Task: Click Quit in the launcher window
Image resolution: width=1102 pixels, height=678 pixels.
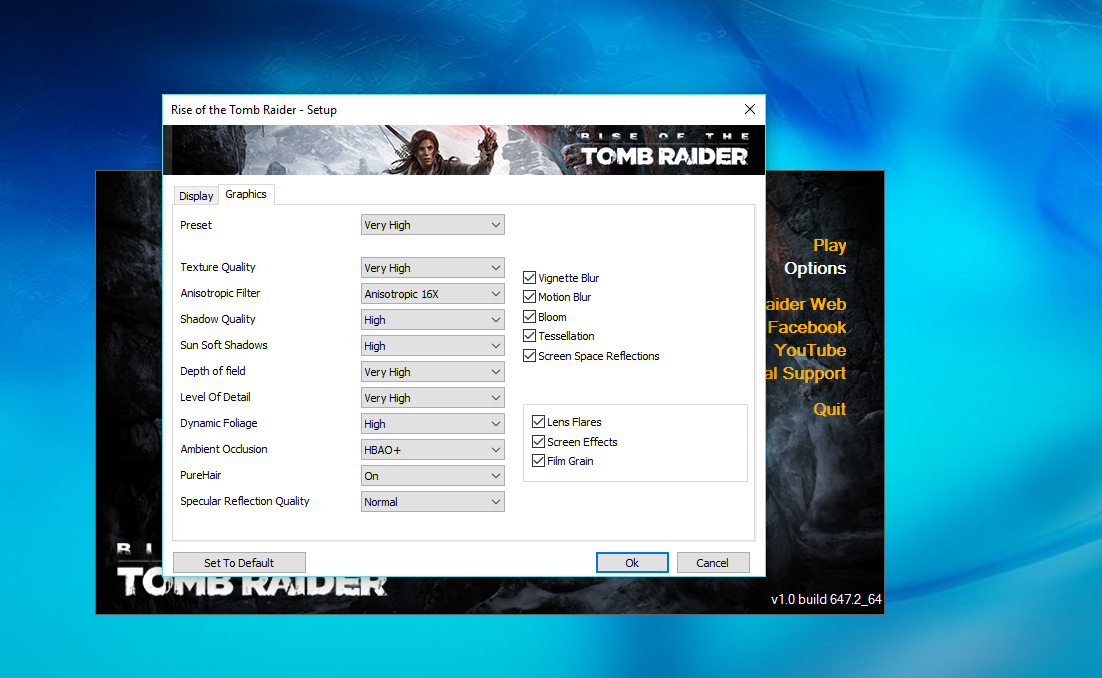Action: click(829, 409)
